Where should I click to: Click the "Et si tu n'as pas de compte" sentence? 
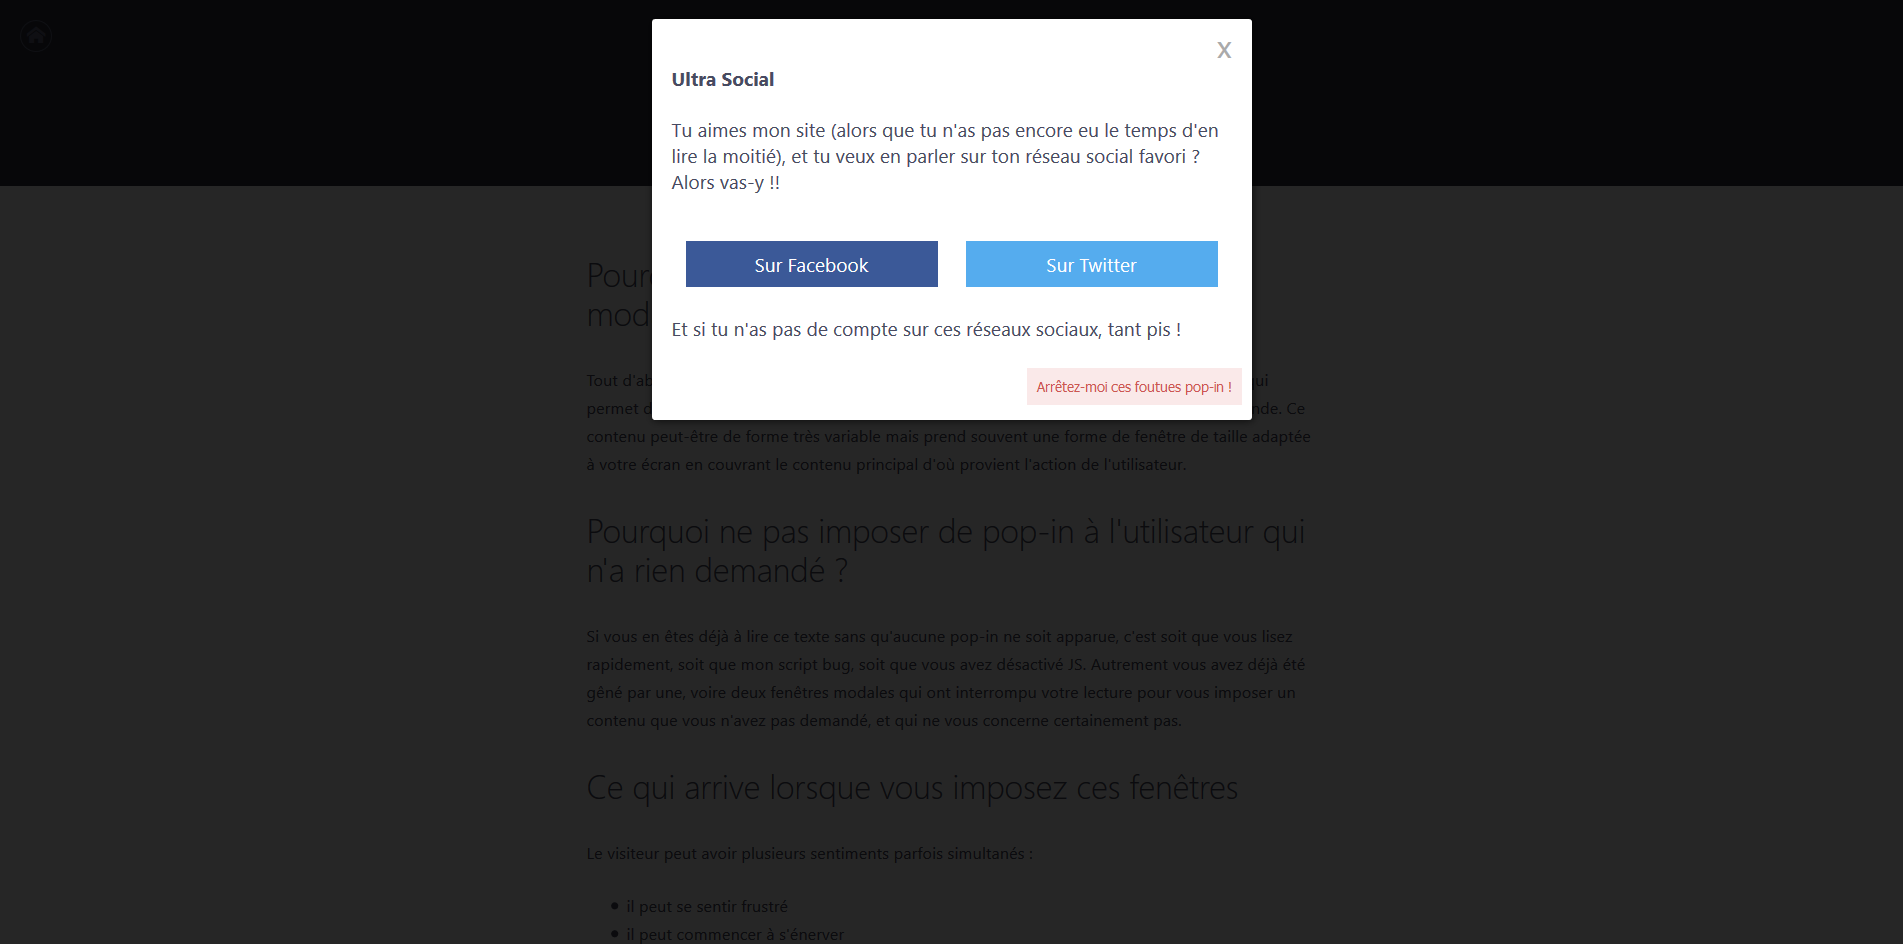click(926, 329)
